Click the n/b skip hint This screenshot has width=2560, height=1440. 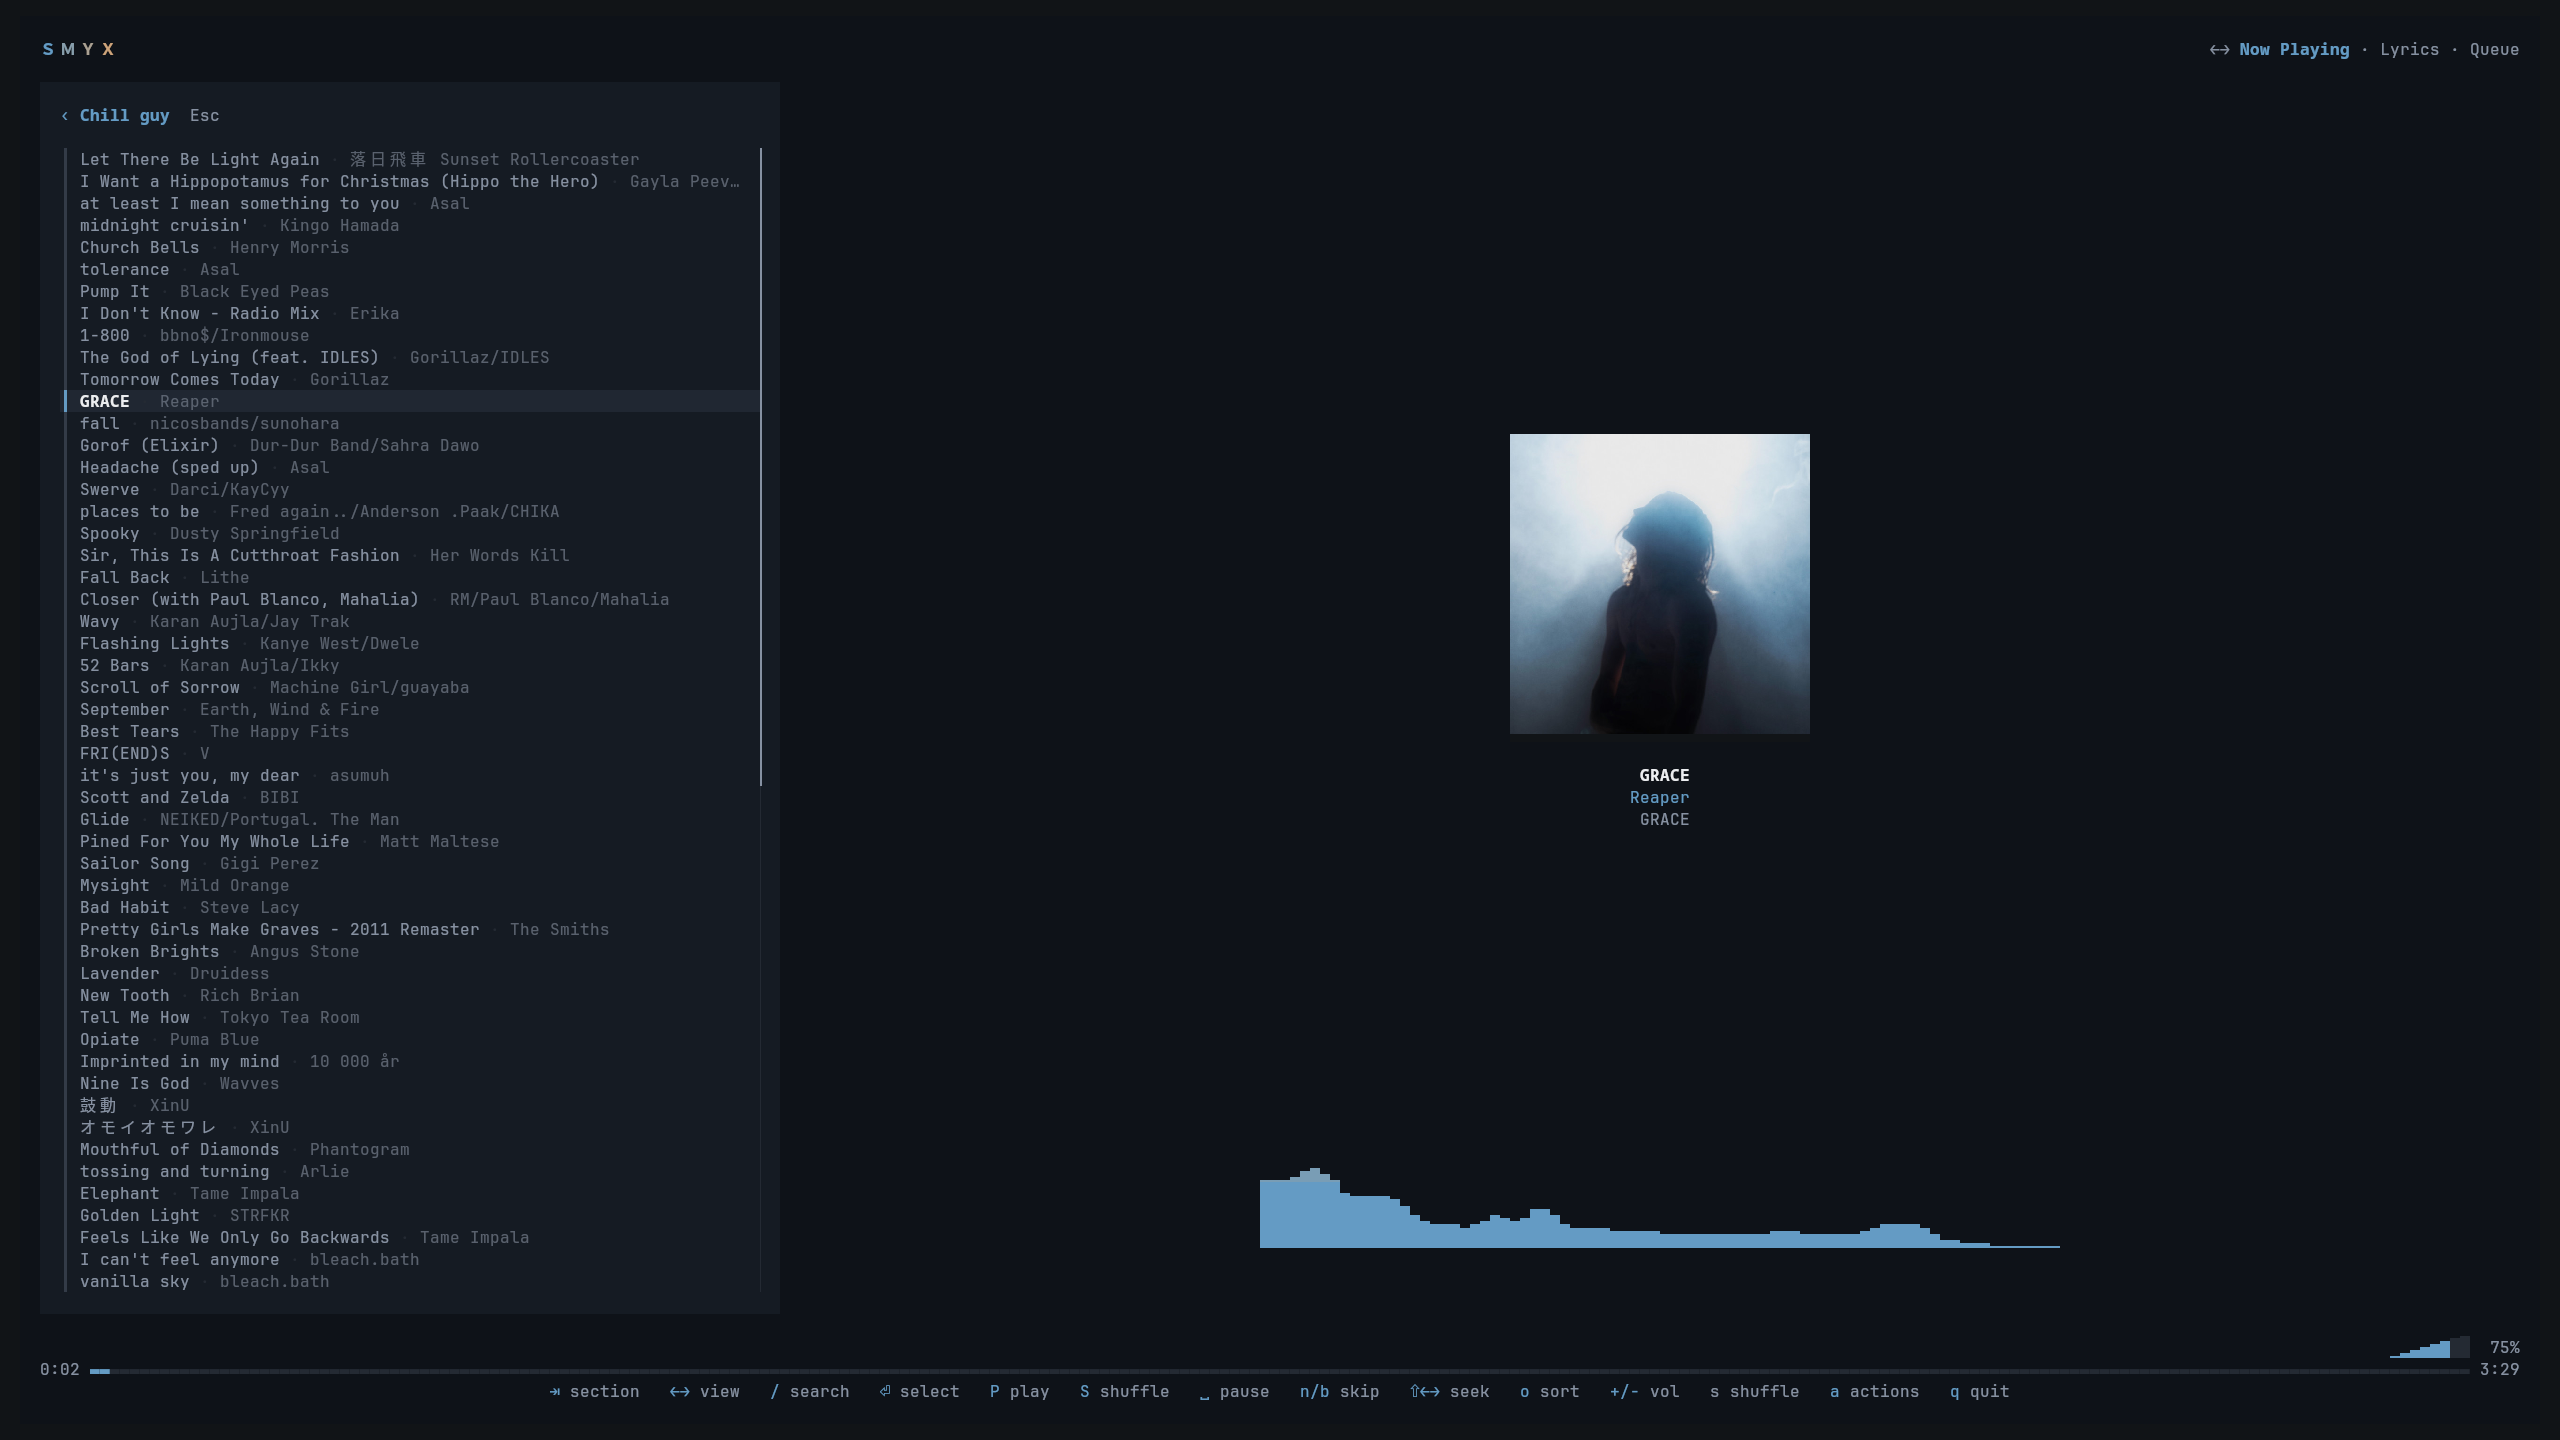1339,1392
